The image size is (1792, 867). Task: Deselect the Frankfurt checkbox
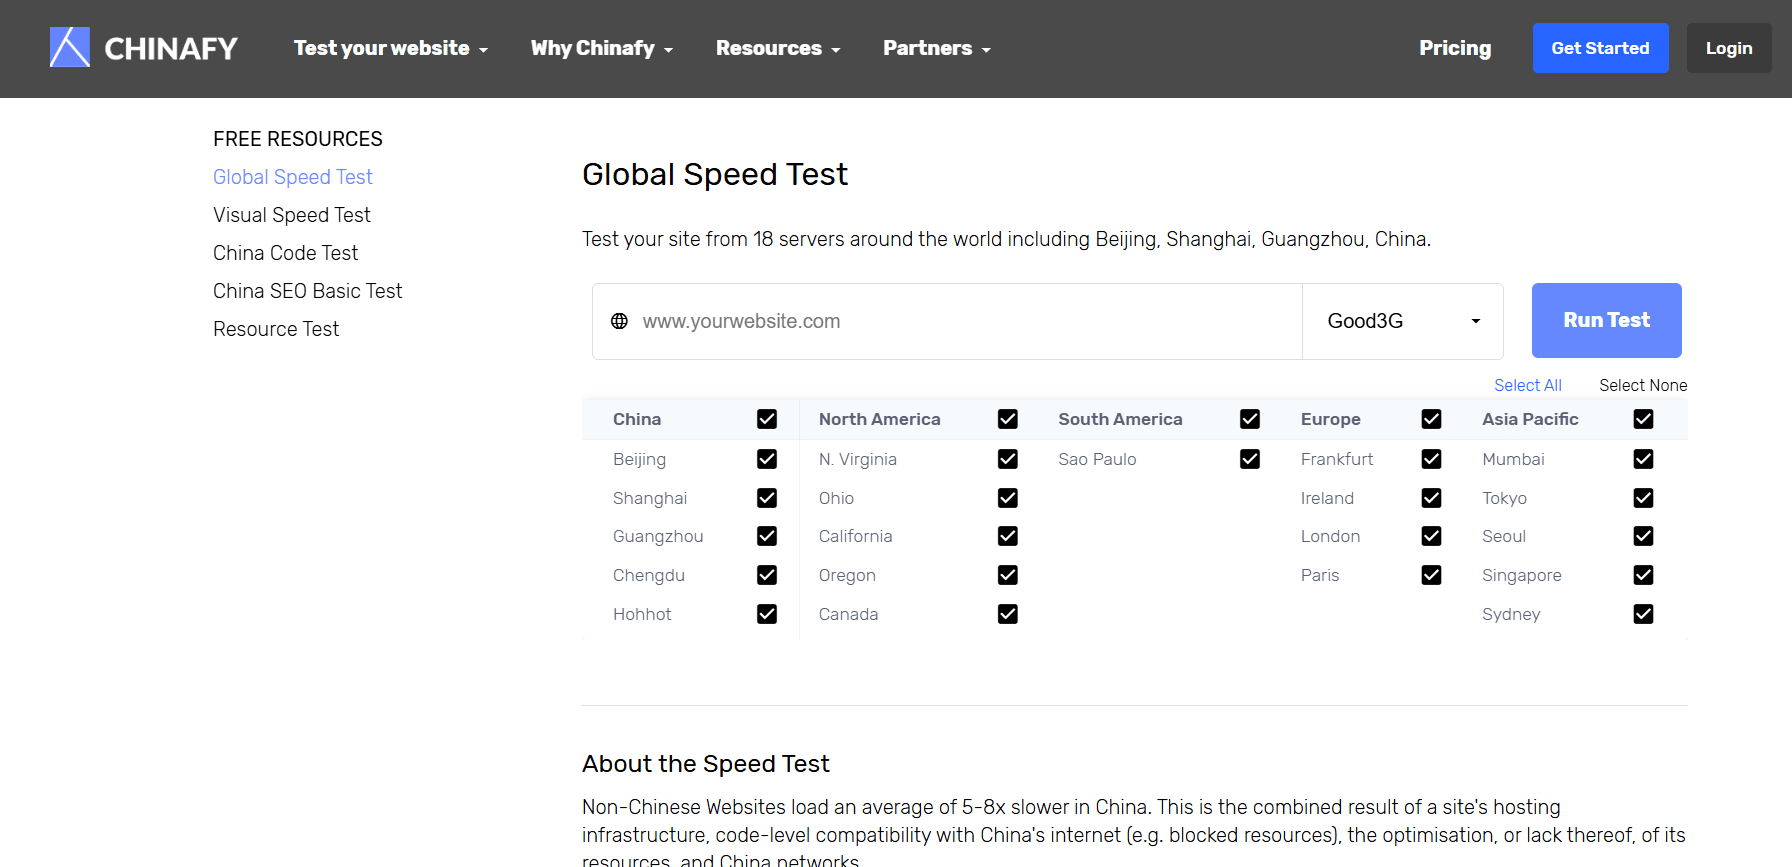1431,459
